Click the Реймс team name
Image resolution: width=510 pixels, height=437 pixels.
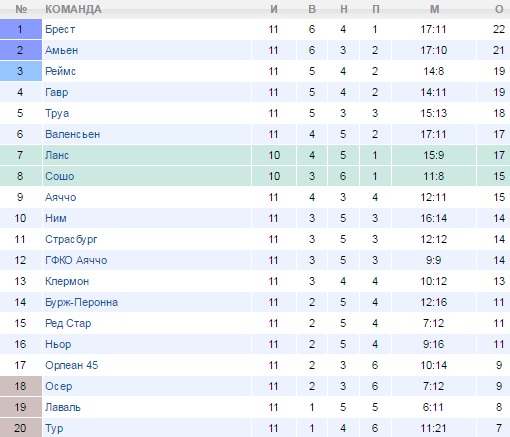click(x=60, y=71)
